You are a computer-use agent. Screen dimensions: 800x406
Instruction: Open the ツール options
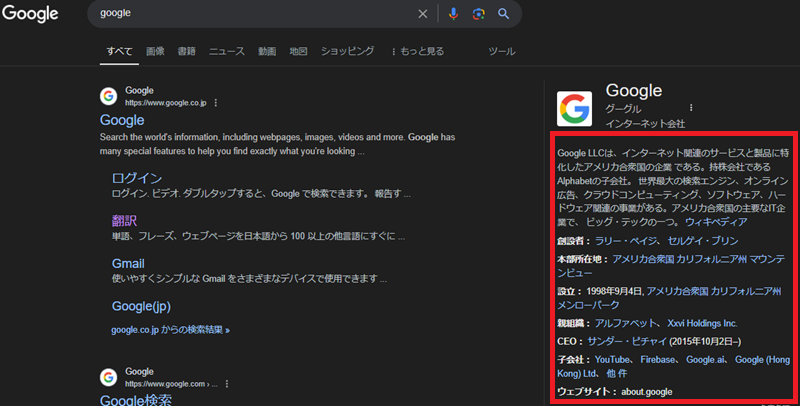pyautogui.click(x=502, y=51)
